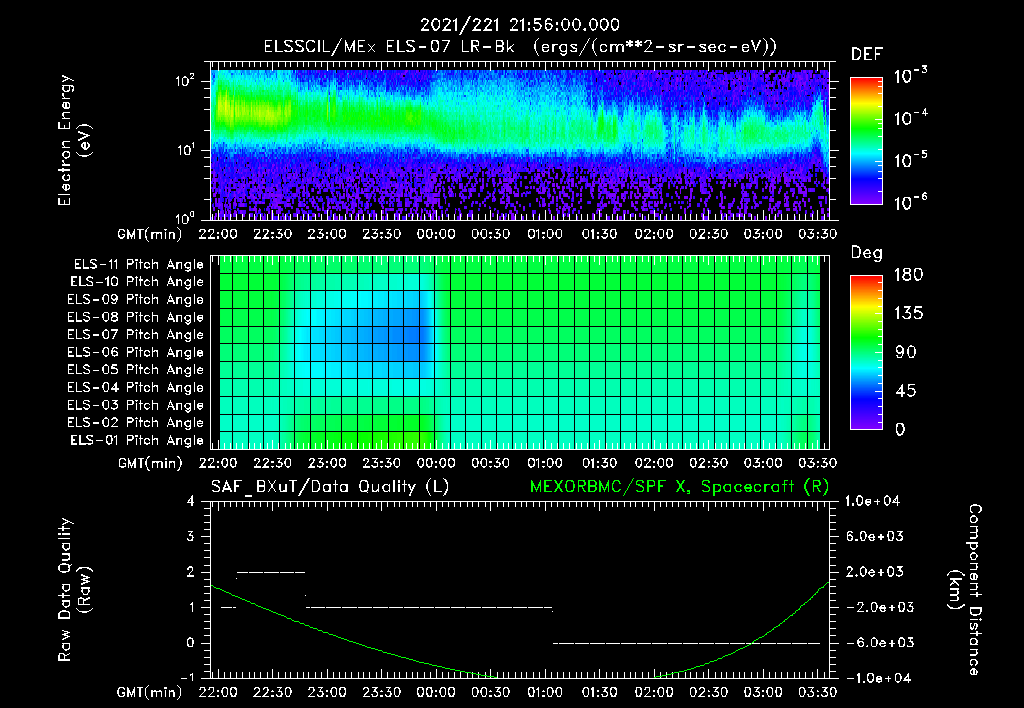Viewport: 1024px width, 708px height.
Task: Select the Raw Data Quality (Raw) axis label
Action: [74, 590]
